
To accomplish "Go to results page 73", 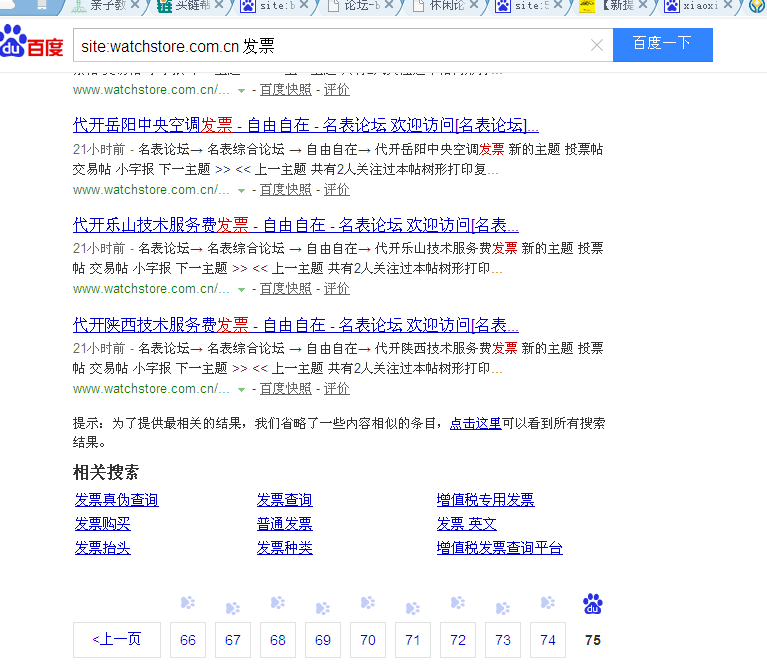I will (503, 640).
